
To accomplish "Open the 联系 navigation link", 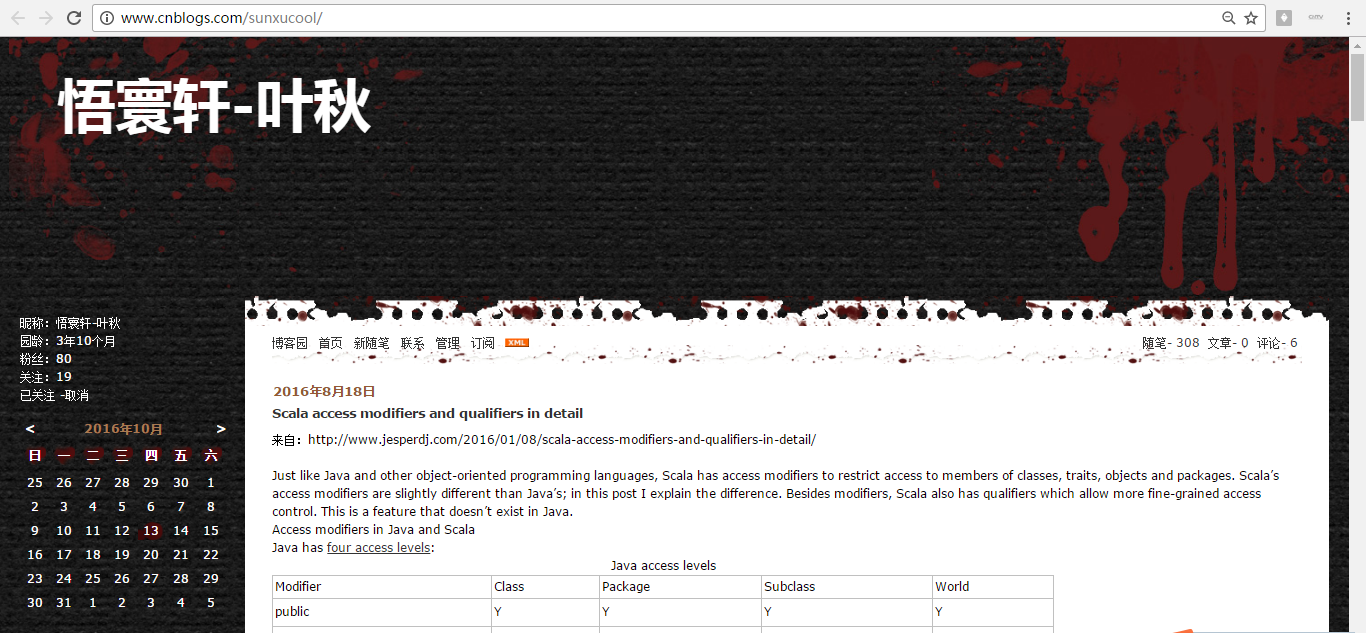I will (412, 343).
